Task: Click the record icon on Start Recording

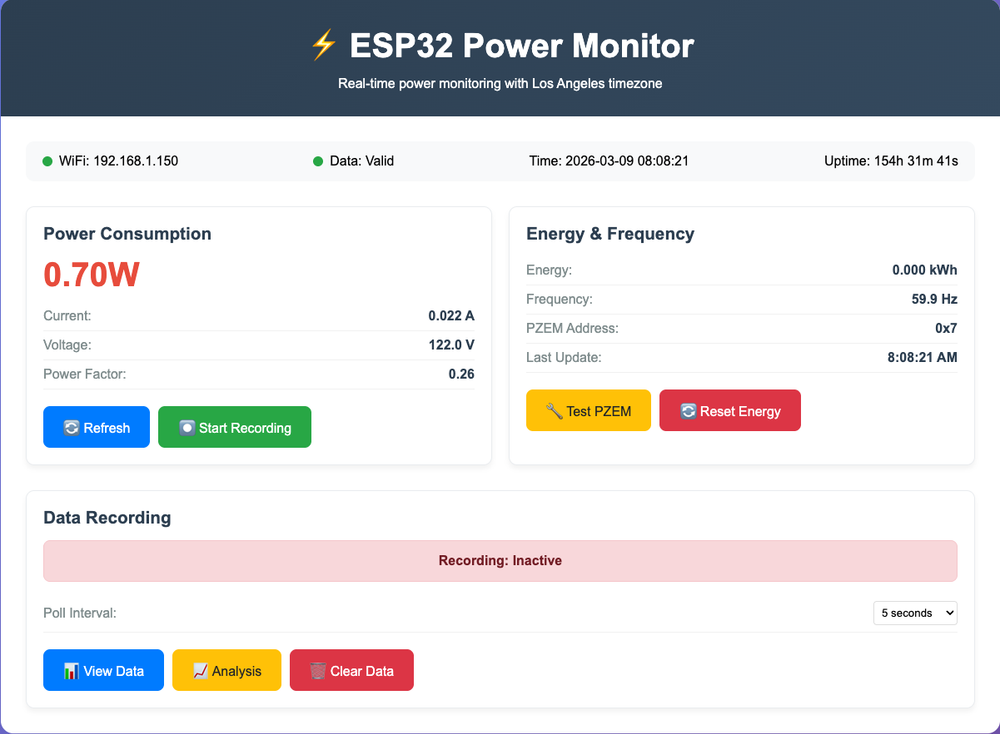Action: 186,427
